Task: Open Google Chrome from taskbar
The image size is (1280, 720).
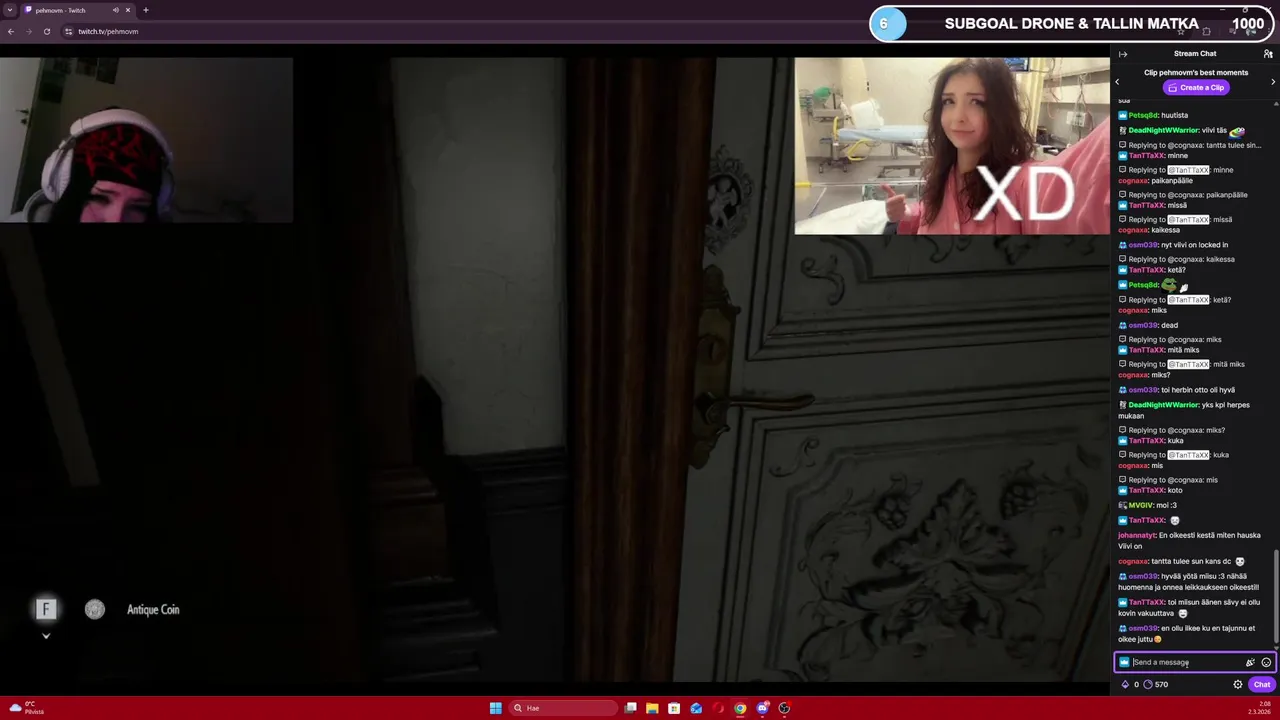Action: pyautogui.click(x=740, y=708)
